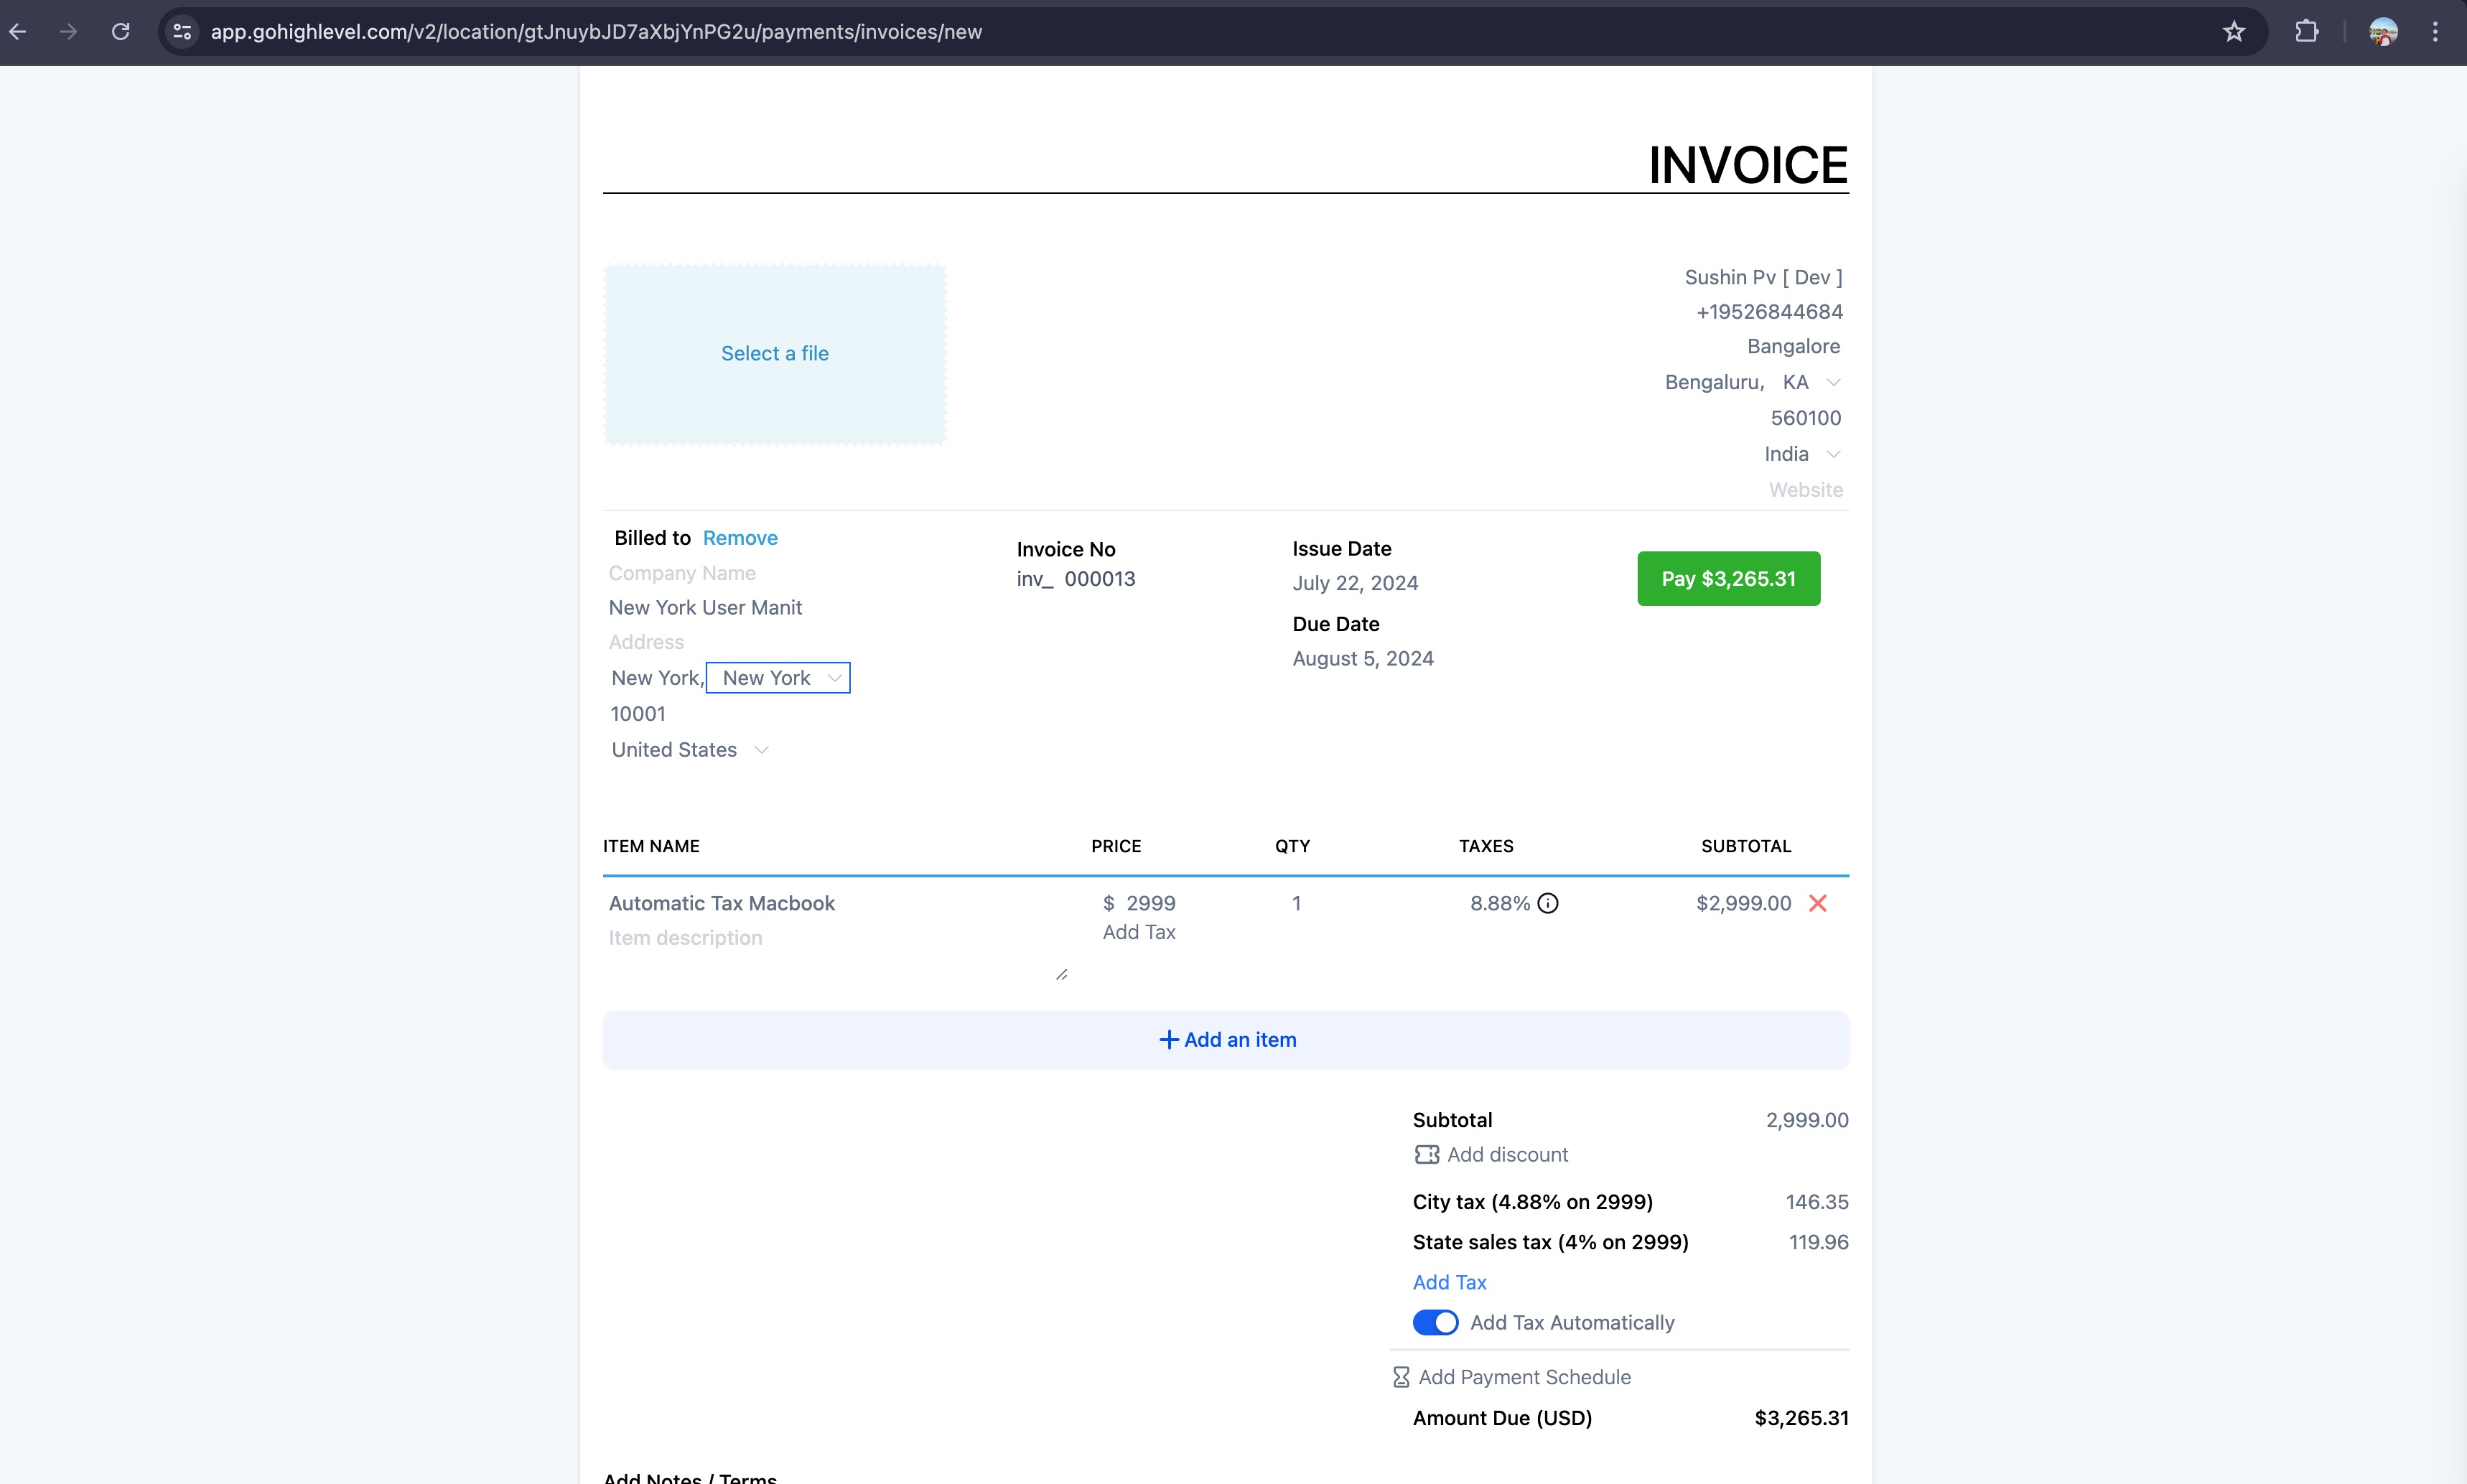Click the Add Payment Schedule hourglass icon
Screen dimensions: 2467x1484
pos(1401,1377)
